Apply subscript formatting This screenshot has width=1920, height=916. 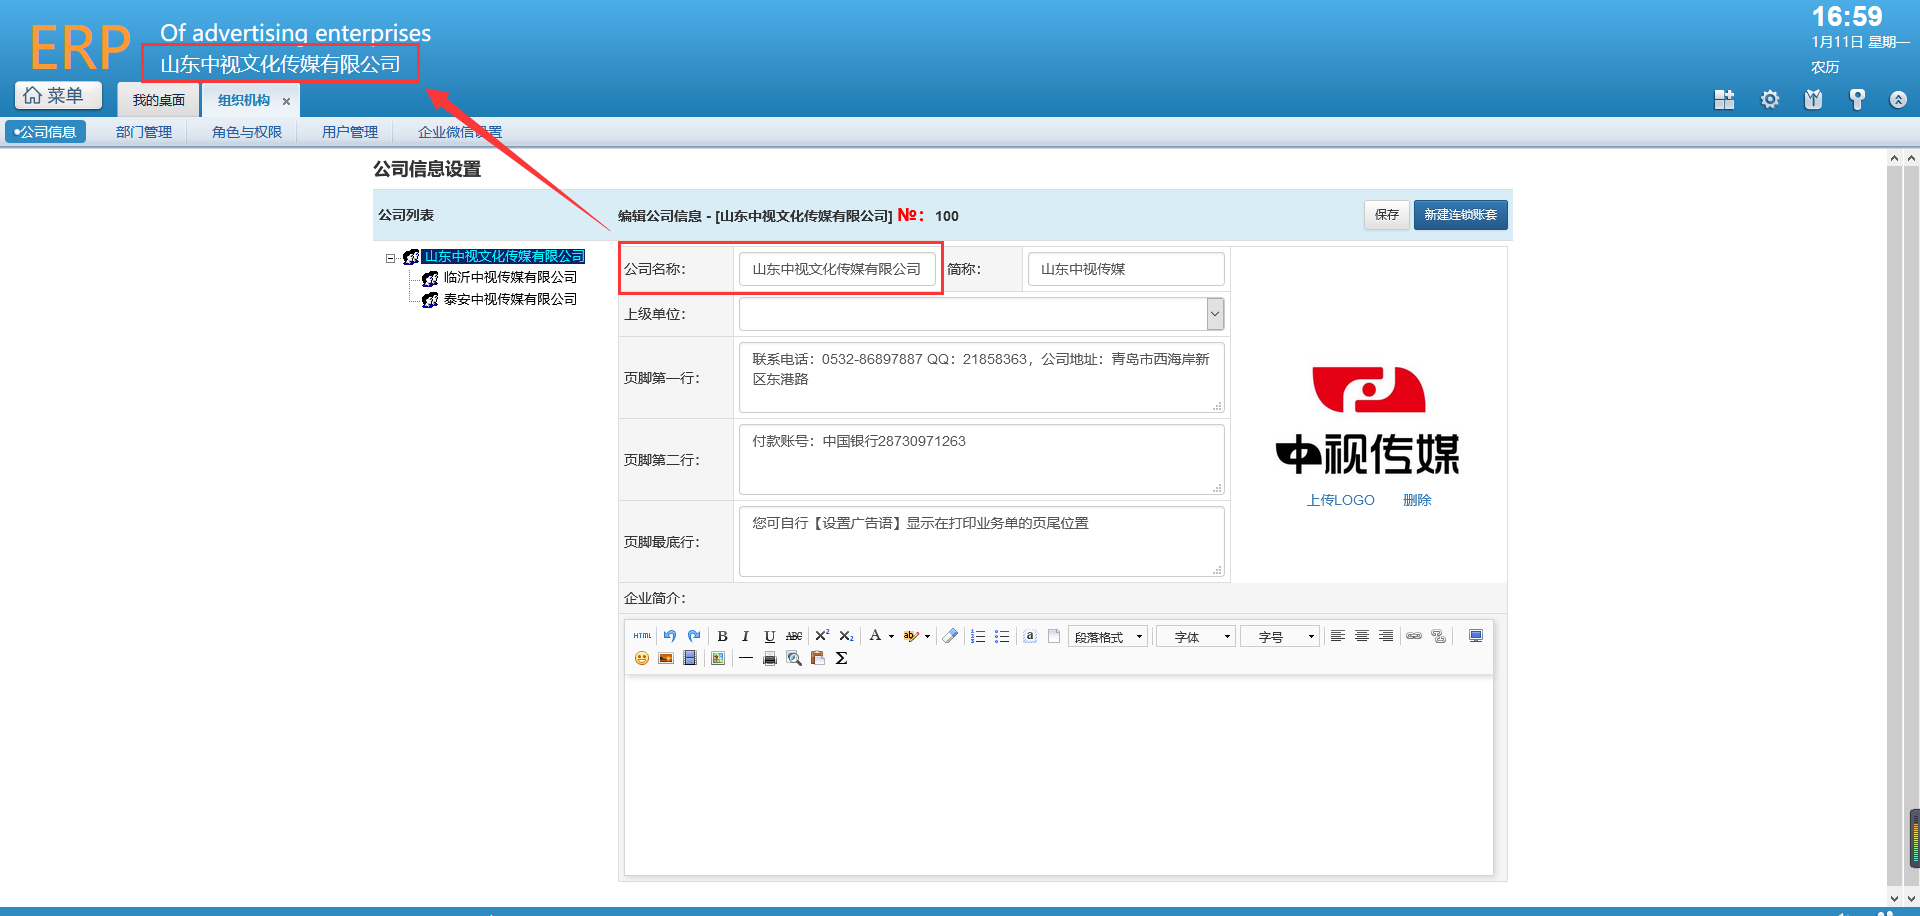[846, 636]
